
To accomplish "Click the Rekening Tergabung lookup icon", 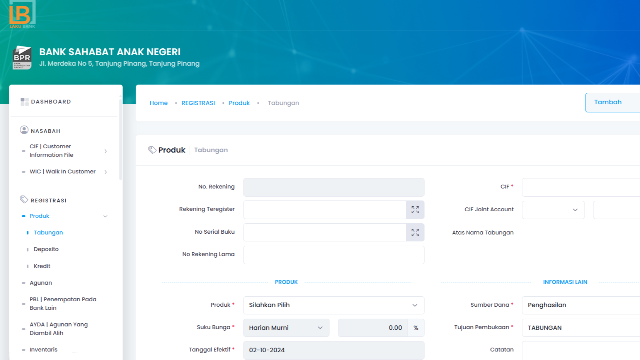I will (x=415, y=209).
